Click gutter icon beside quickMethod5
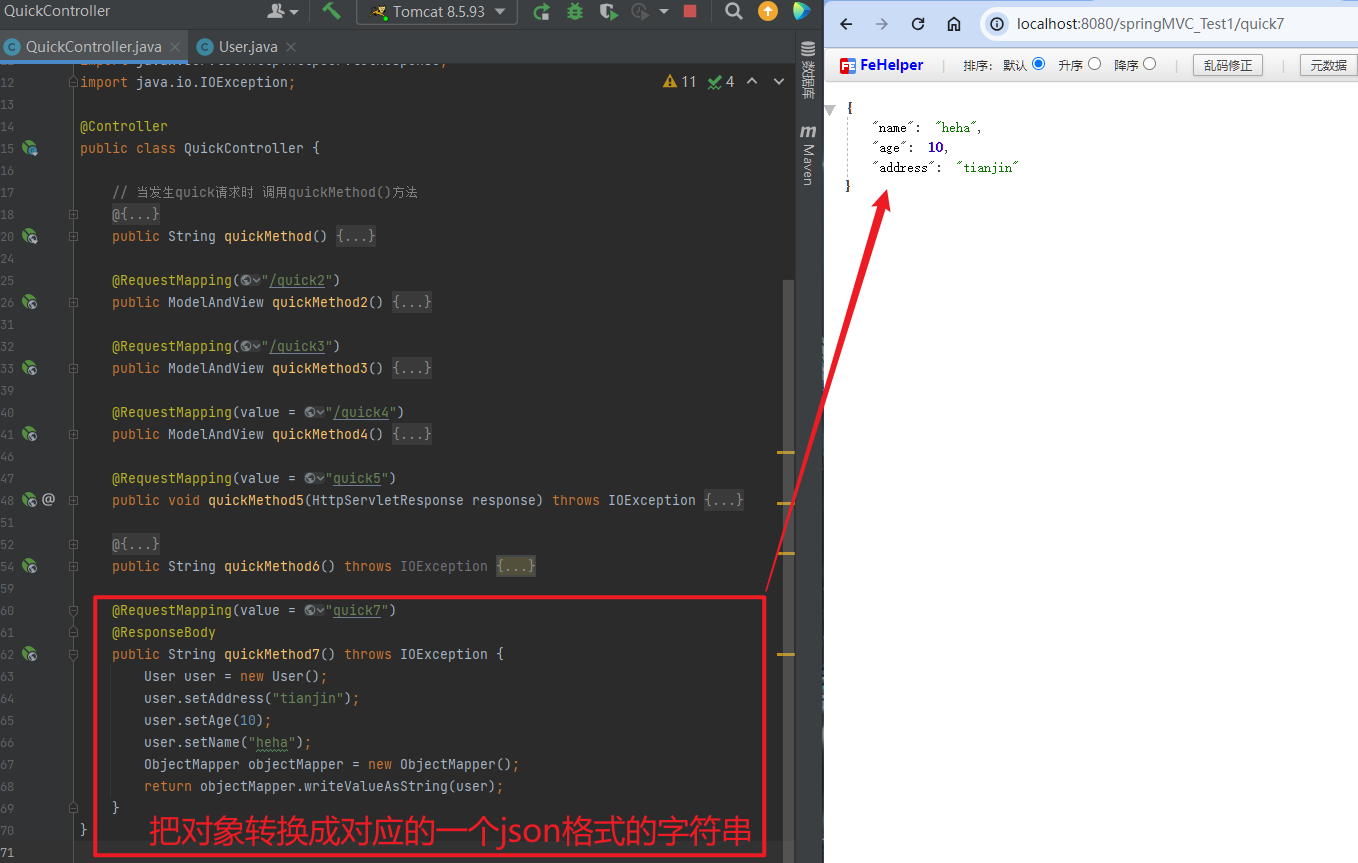This screenshot has height=863, width=1358. pos(30,500)
